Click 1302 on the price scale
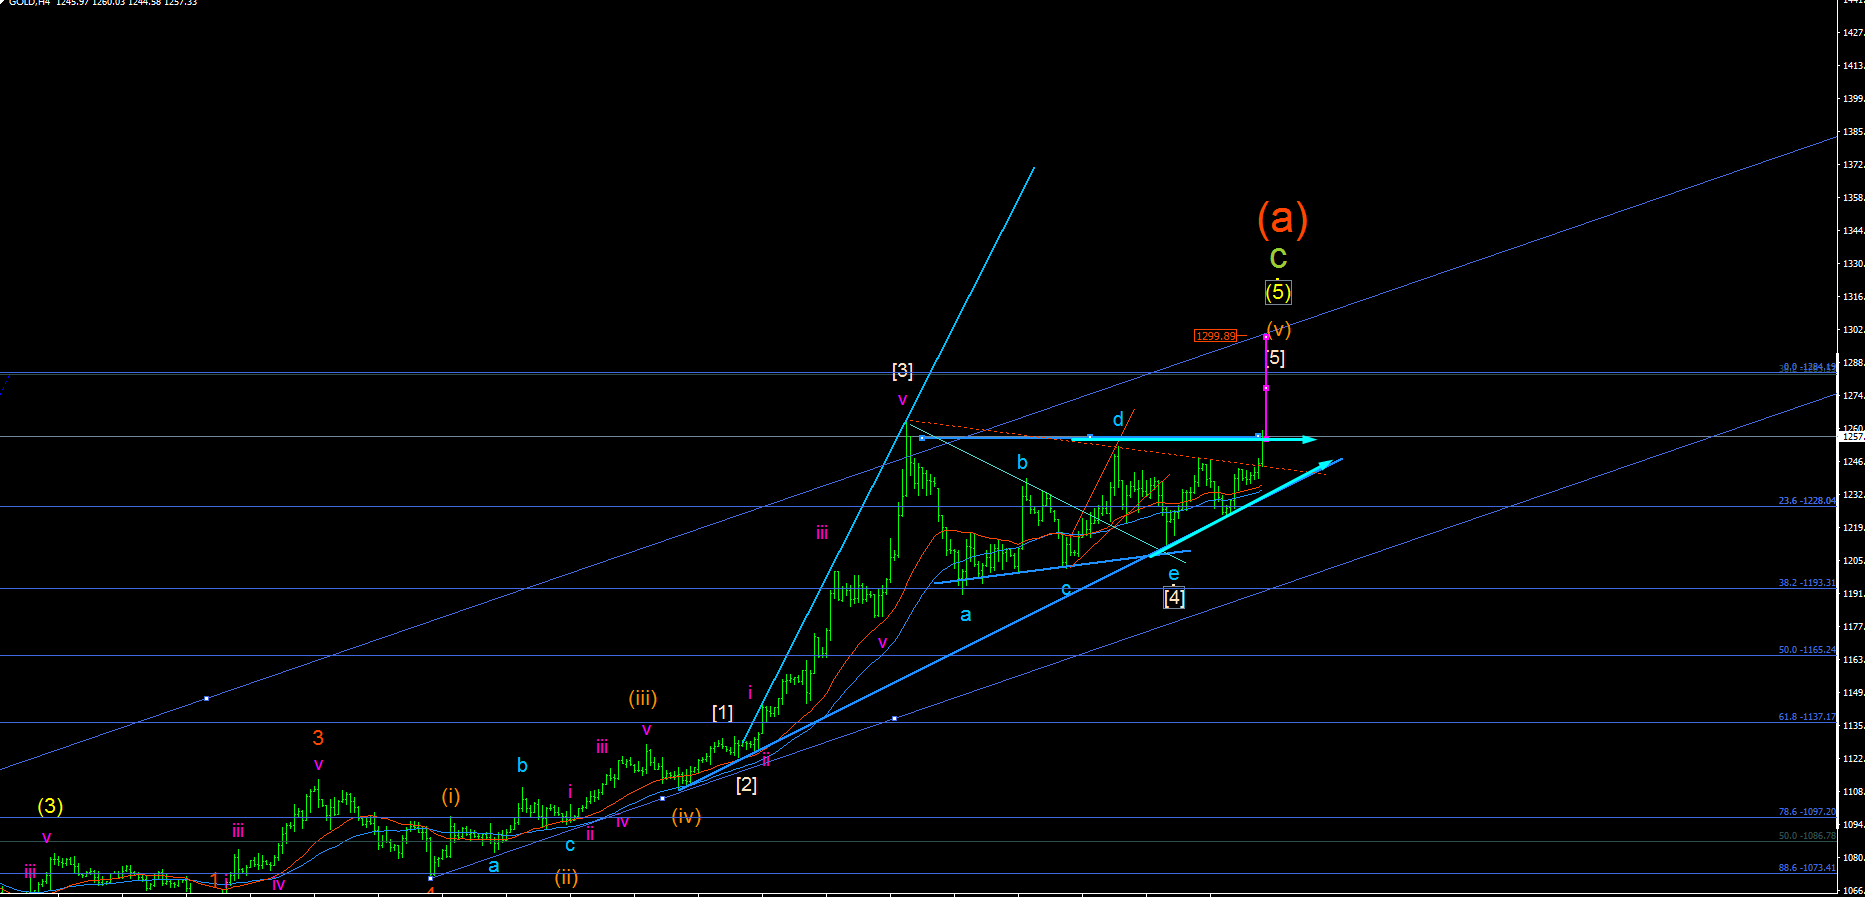 click(x=1853, y=330)
